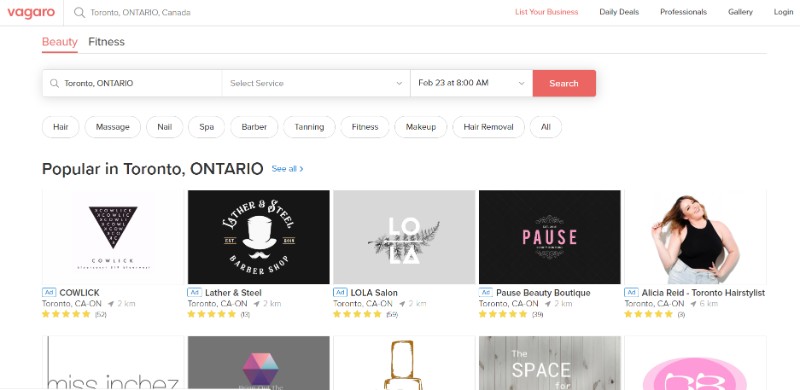The image size is (800, 390).
Task: Click LOLA Salon Ad badge
Action: [340, 292]
